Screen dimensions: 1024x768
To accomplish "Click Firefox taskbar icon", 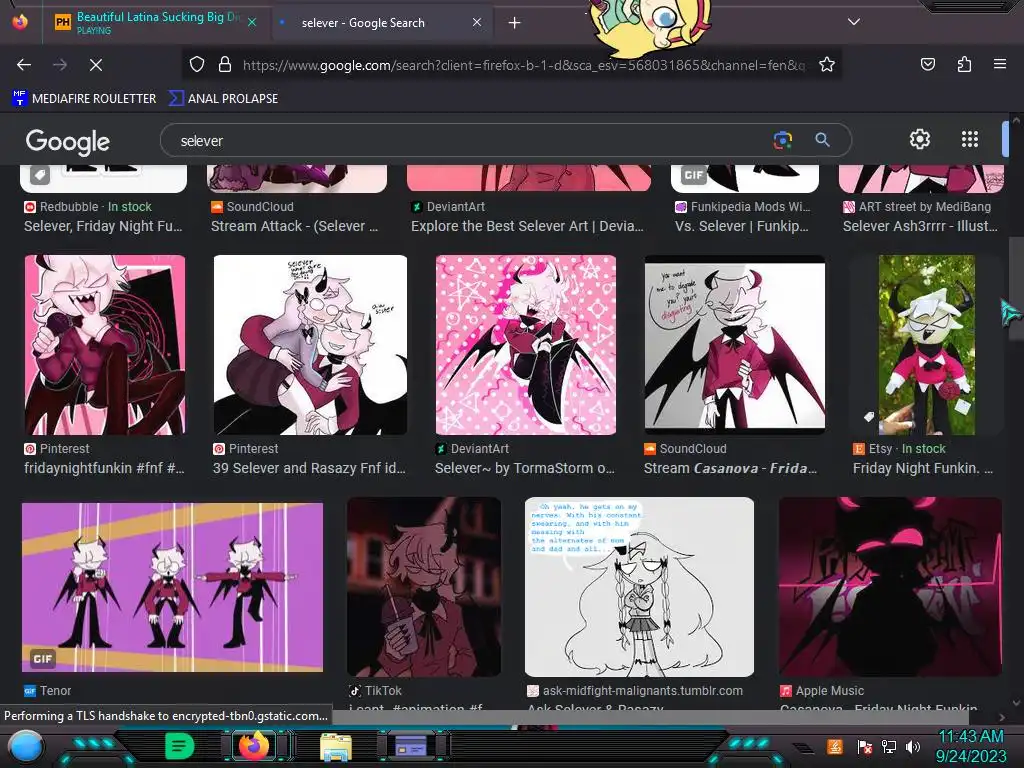I will coord(254,746).
